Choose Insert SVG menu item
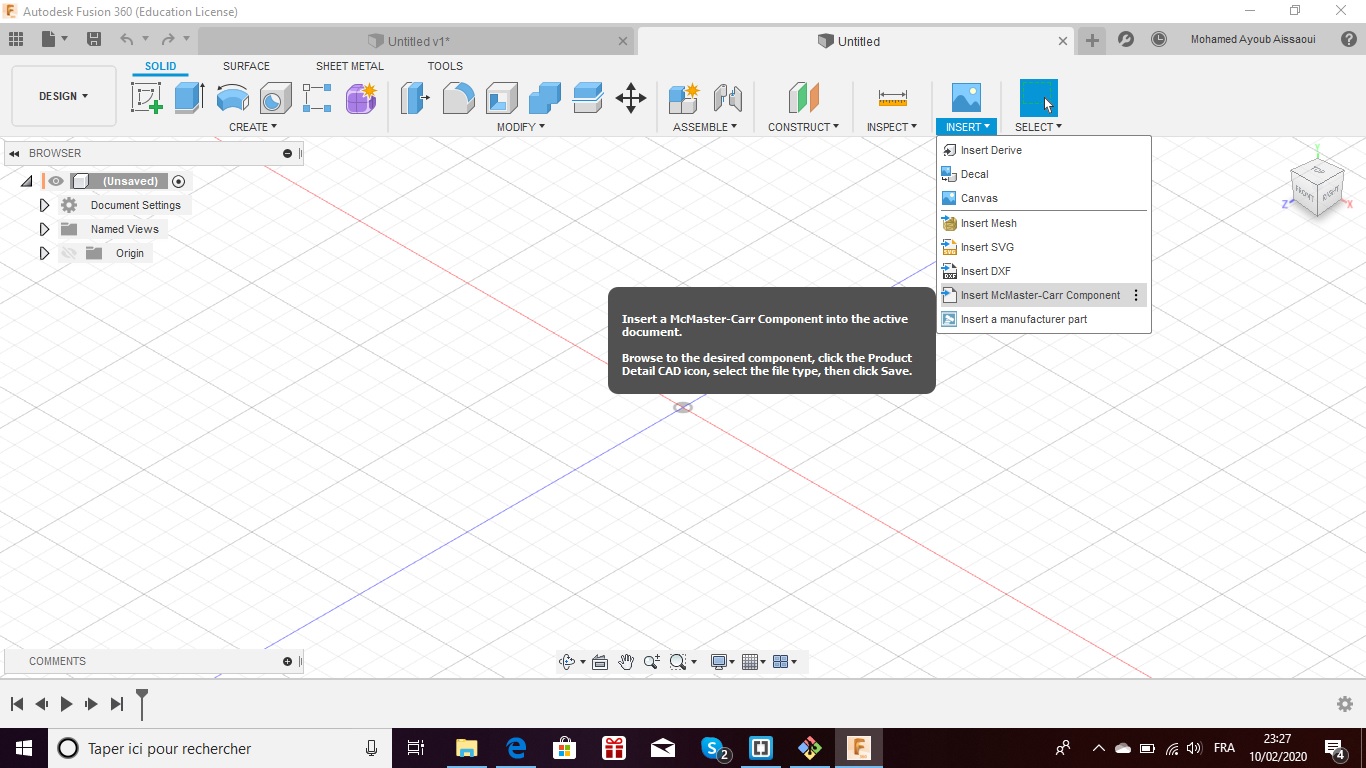The width and height of the screenshot is (1366, 768). point(1044,247)
